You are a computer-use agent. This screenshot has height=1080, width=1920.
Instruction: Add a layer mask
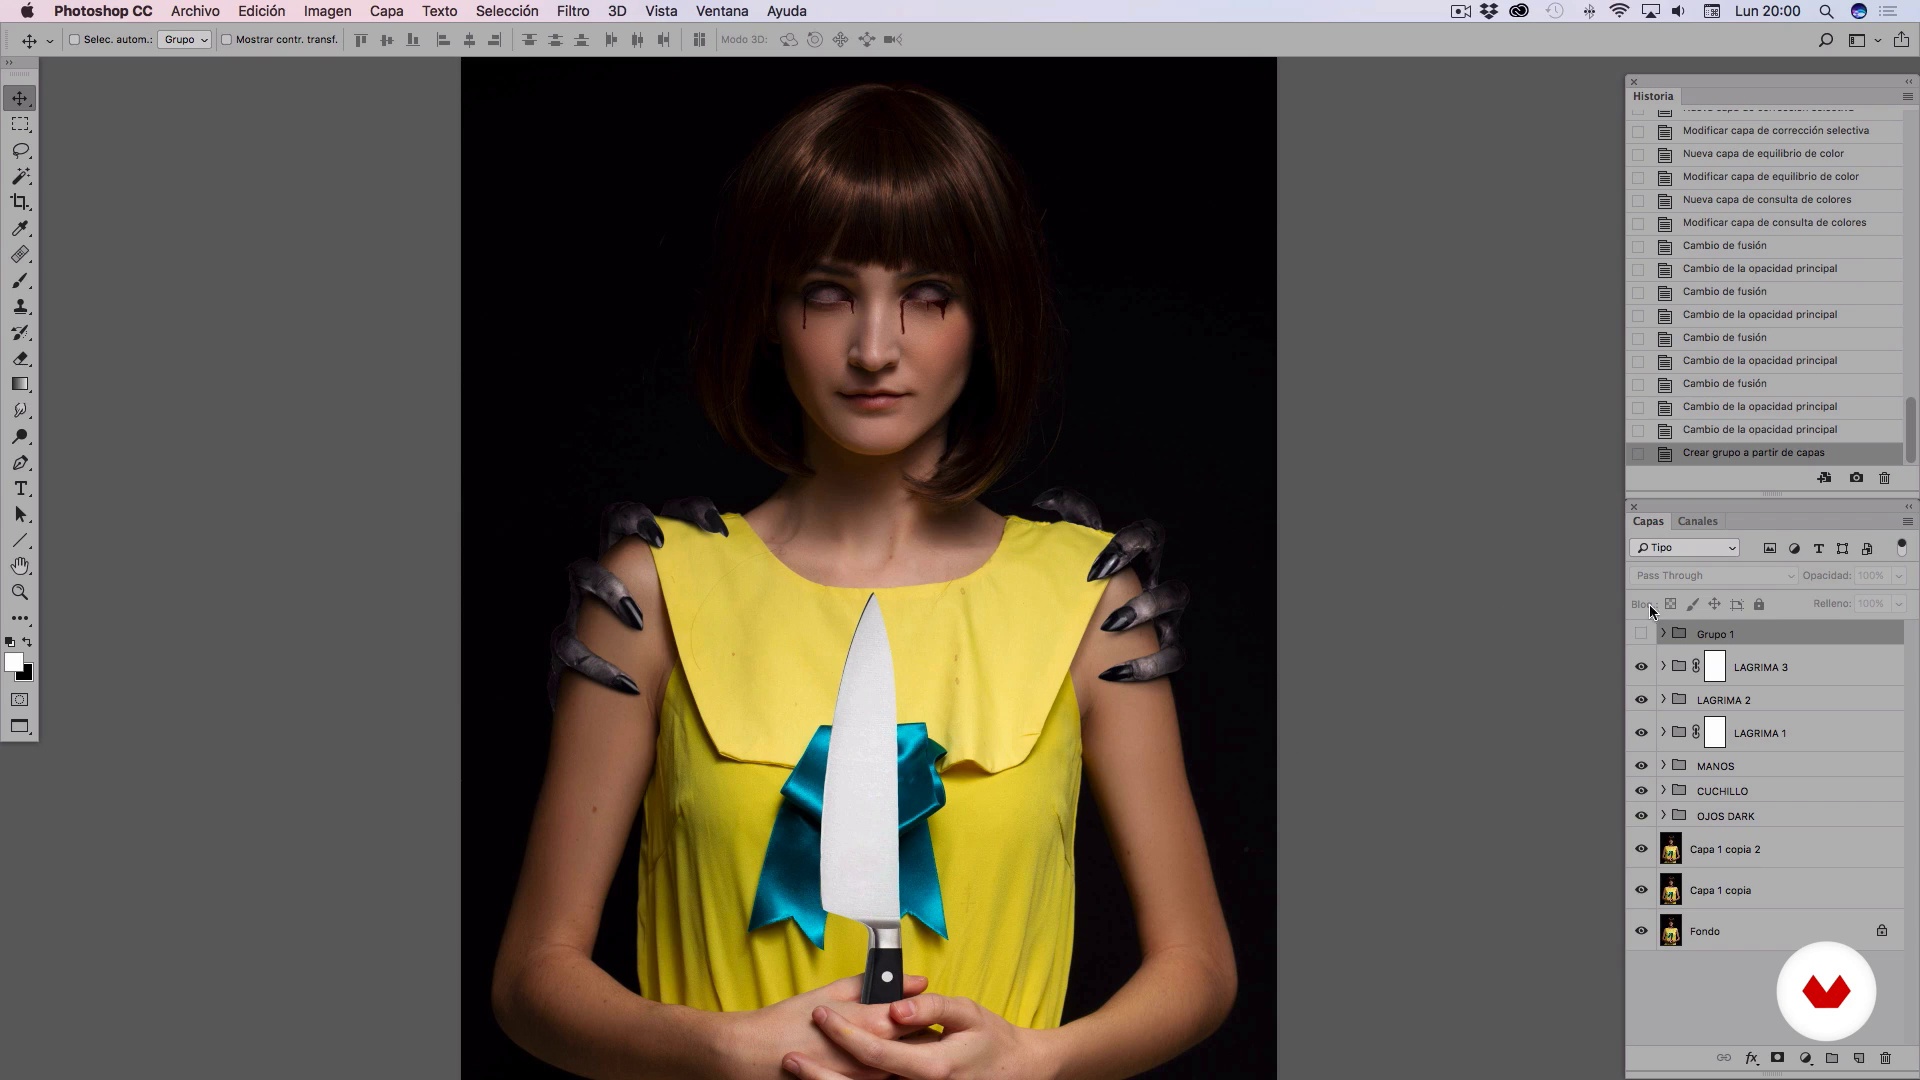[1778, 1058]
